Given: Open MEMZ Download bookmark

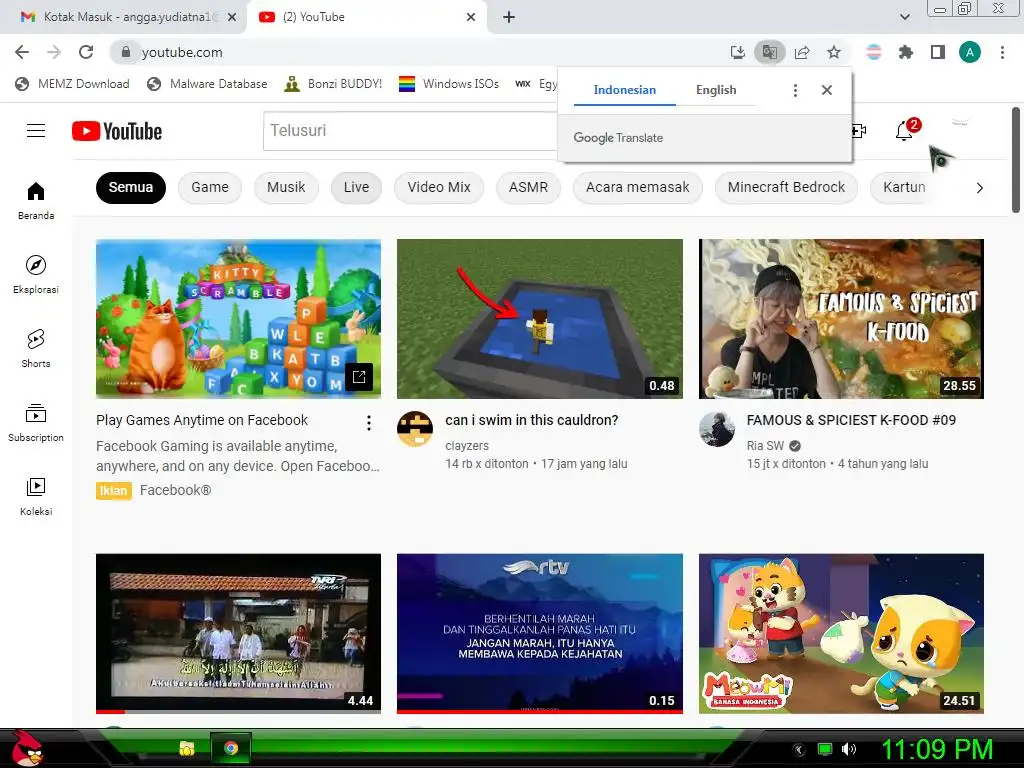Looking at the screenshot, I should 72,84.
